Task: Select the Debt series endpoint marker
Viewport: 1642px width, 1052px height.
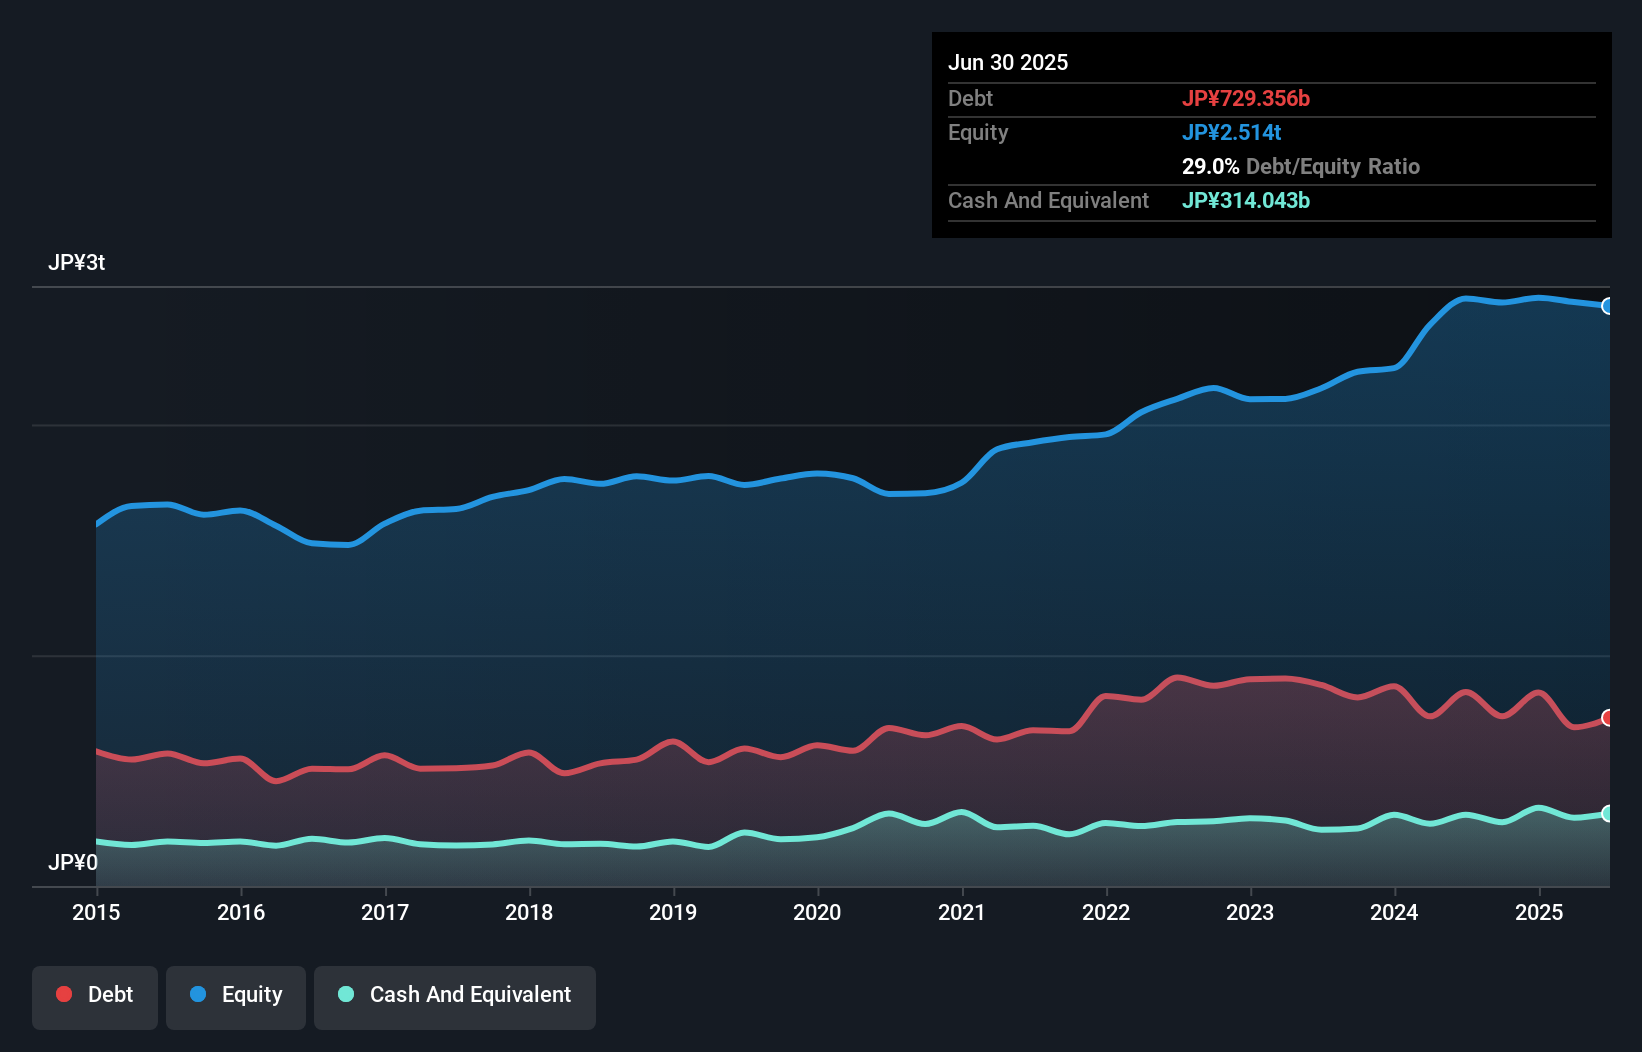Action: coord(1607,717)
